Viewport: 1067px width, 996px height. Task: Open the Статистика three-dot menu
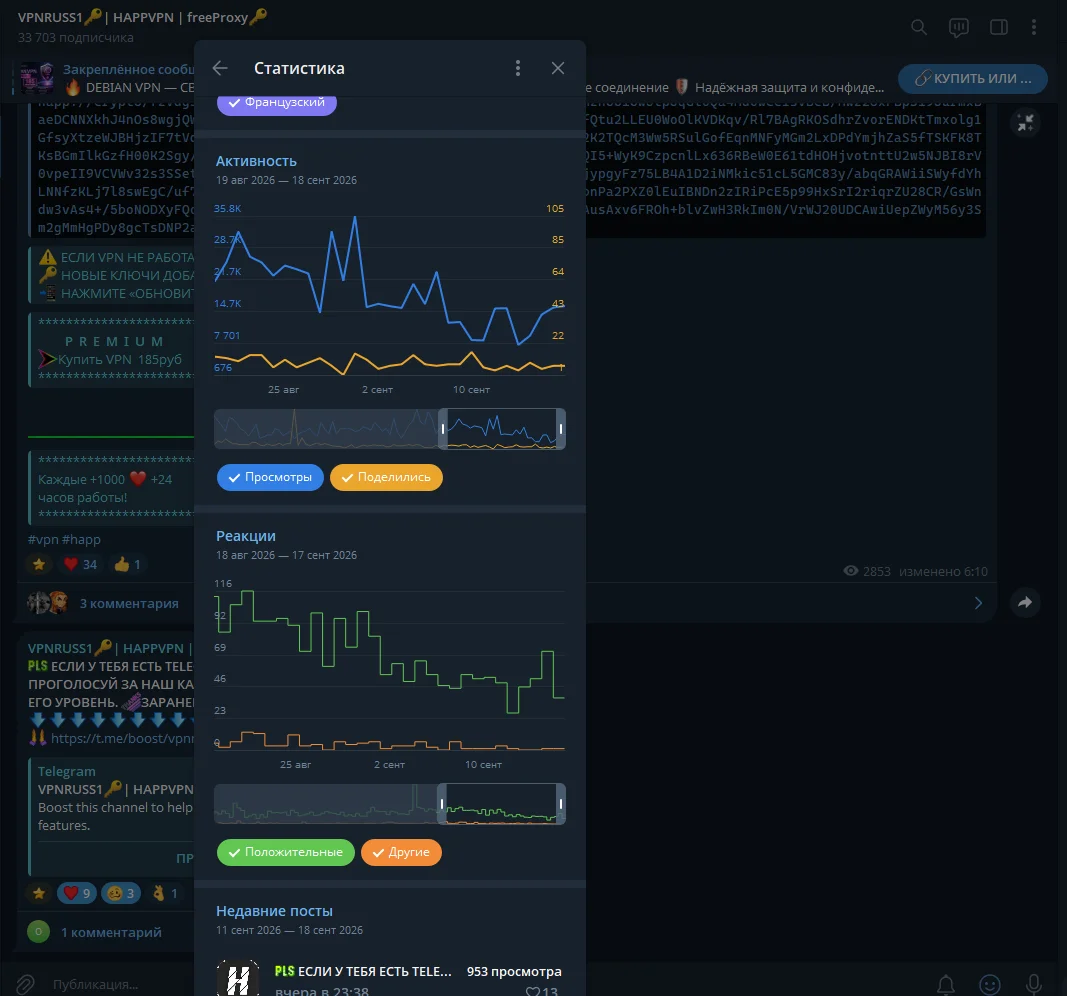click(518, 68)
